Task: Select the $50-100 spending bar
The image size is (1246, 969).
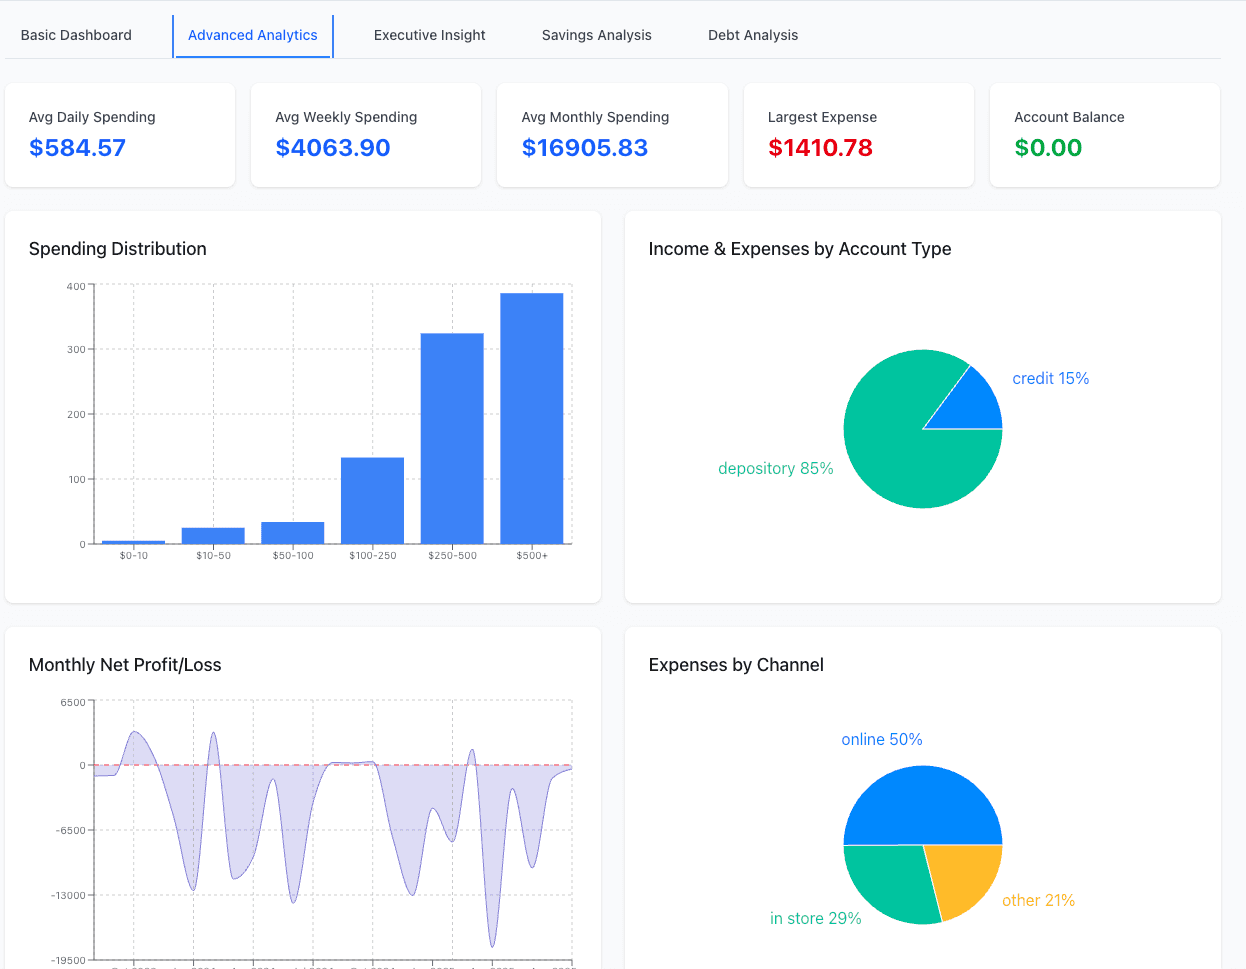Action: (293, 533)
